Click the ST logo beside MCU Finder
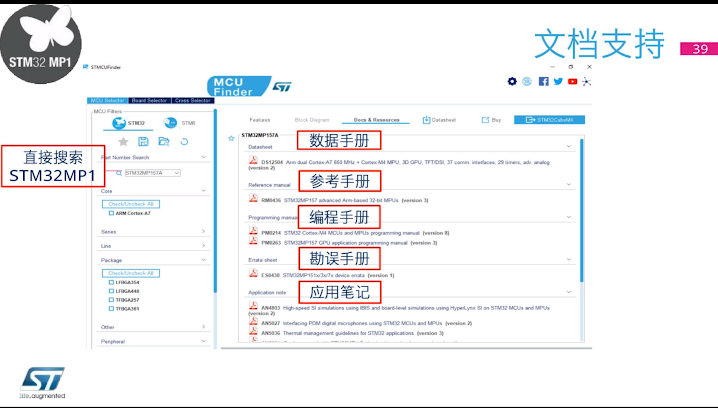 pos(282,87)
